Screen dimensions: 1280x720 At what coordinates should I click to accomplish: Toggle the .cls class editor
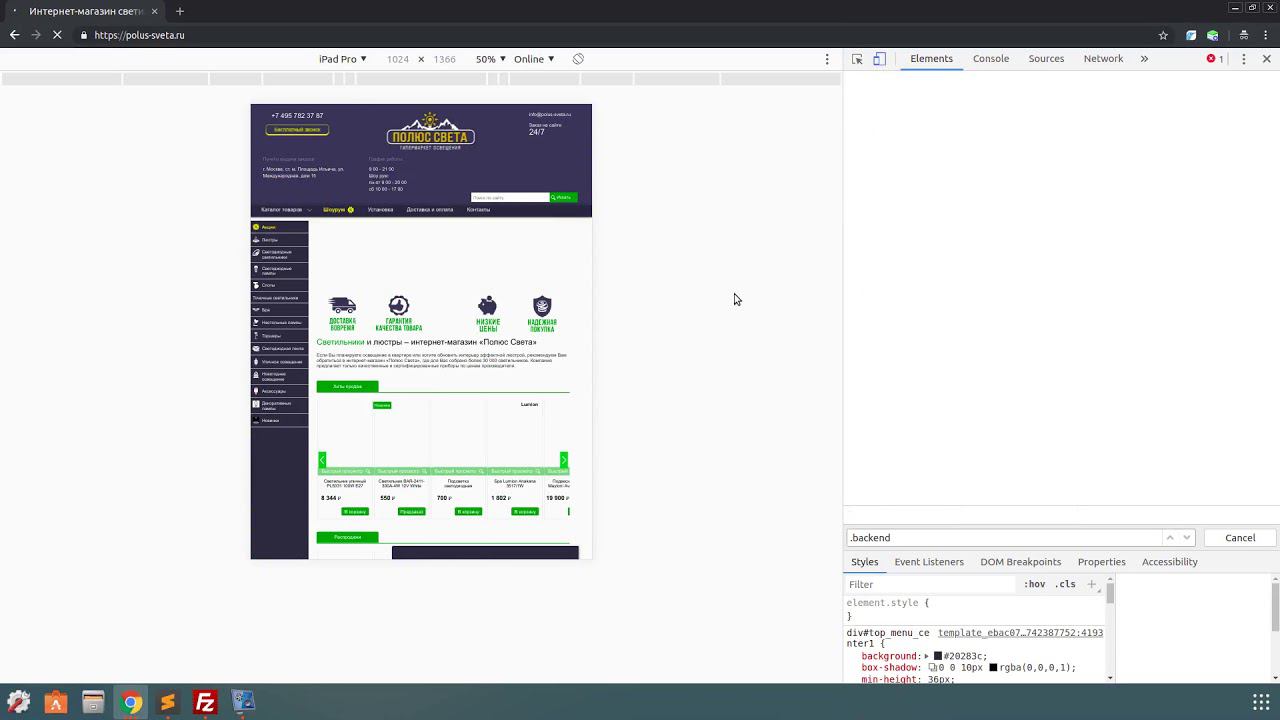tap(1066, 584)
